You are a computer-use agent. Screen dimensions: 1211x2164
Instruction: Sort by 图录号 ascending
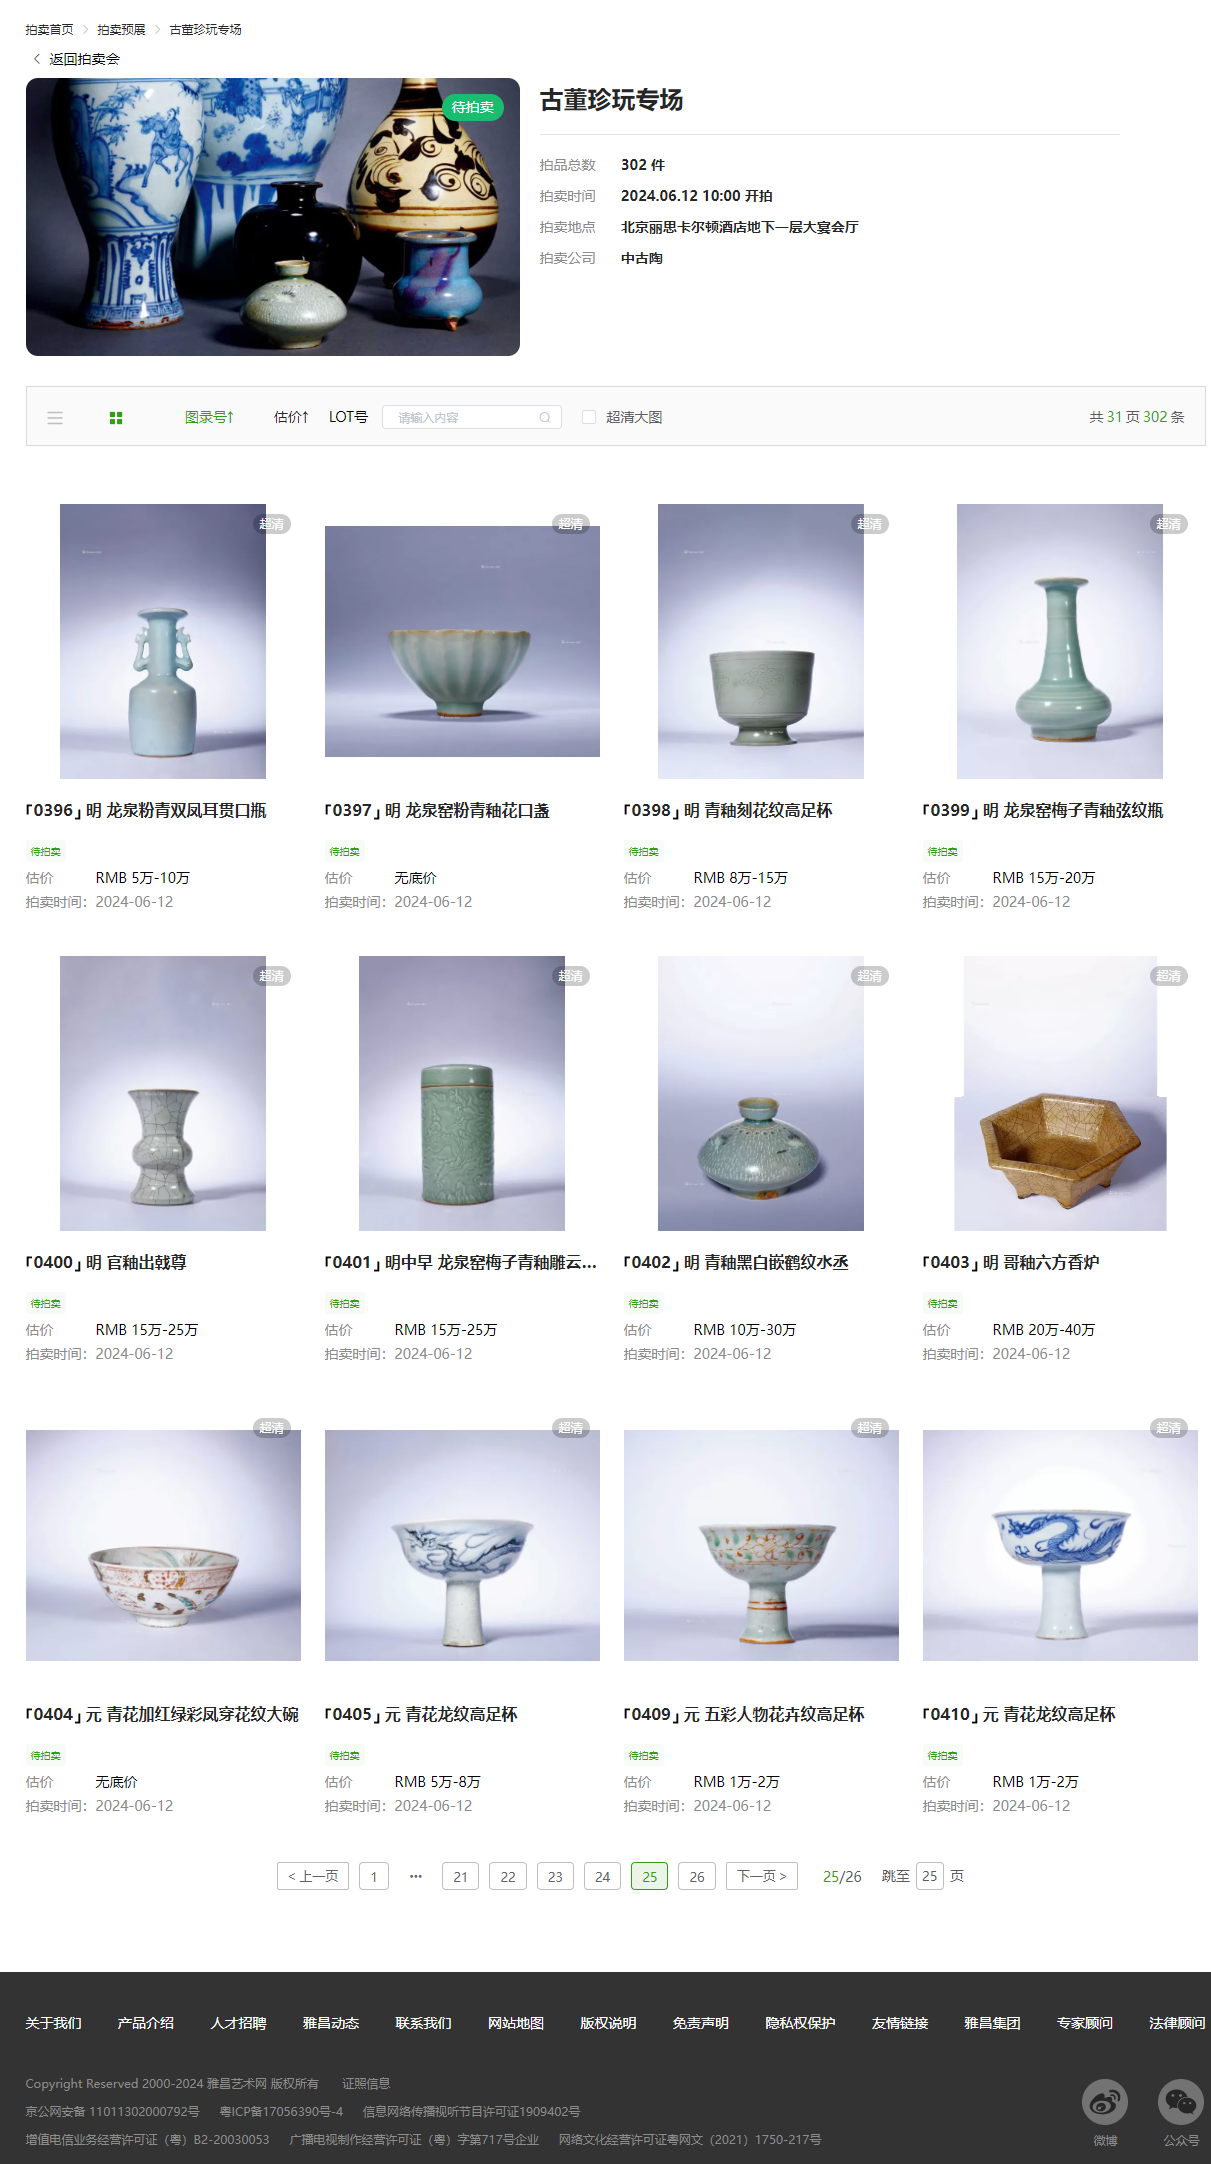click(209, 417)
